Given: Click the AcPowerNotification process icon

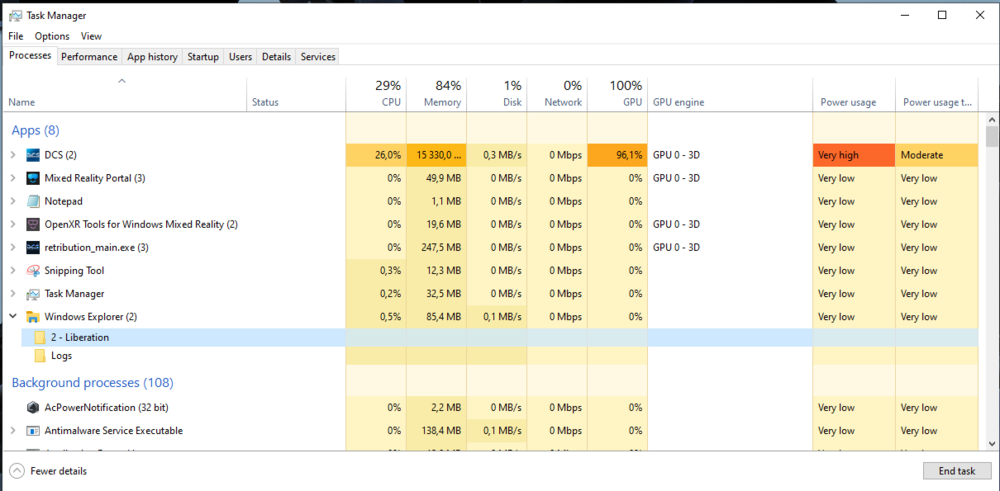Looking at the screenshot, I should coord(33,407).
